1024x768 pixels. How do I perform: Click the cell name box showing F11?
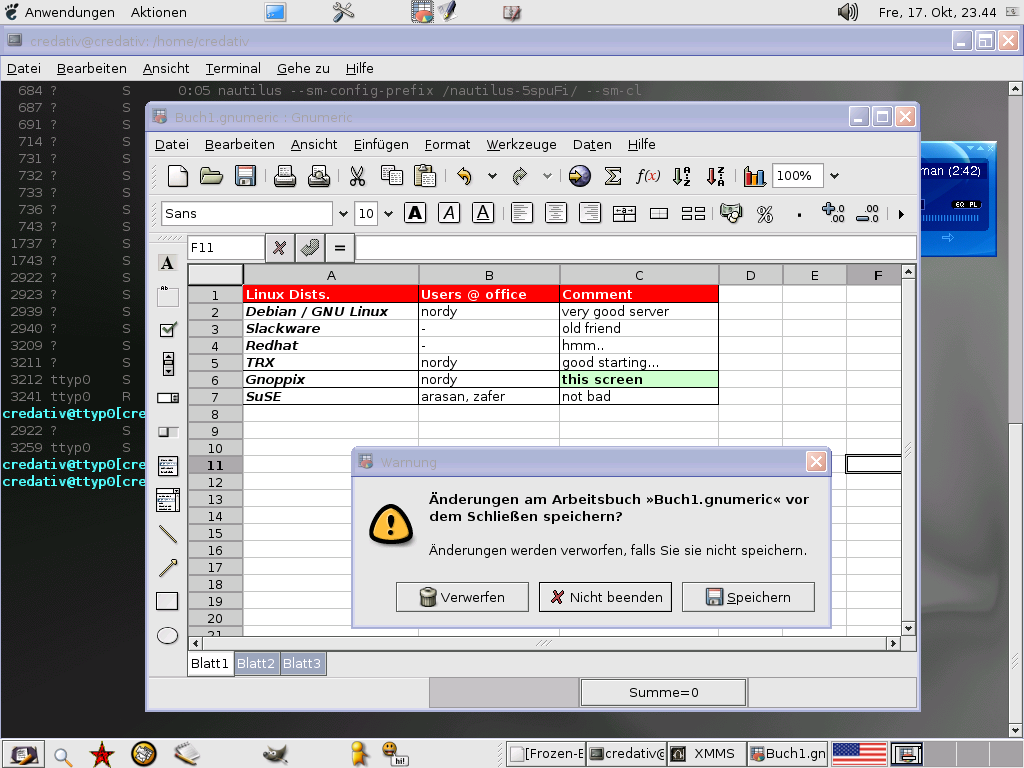click(225, 247)
